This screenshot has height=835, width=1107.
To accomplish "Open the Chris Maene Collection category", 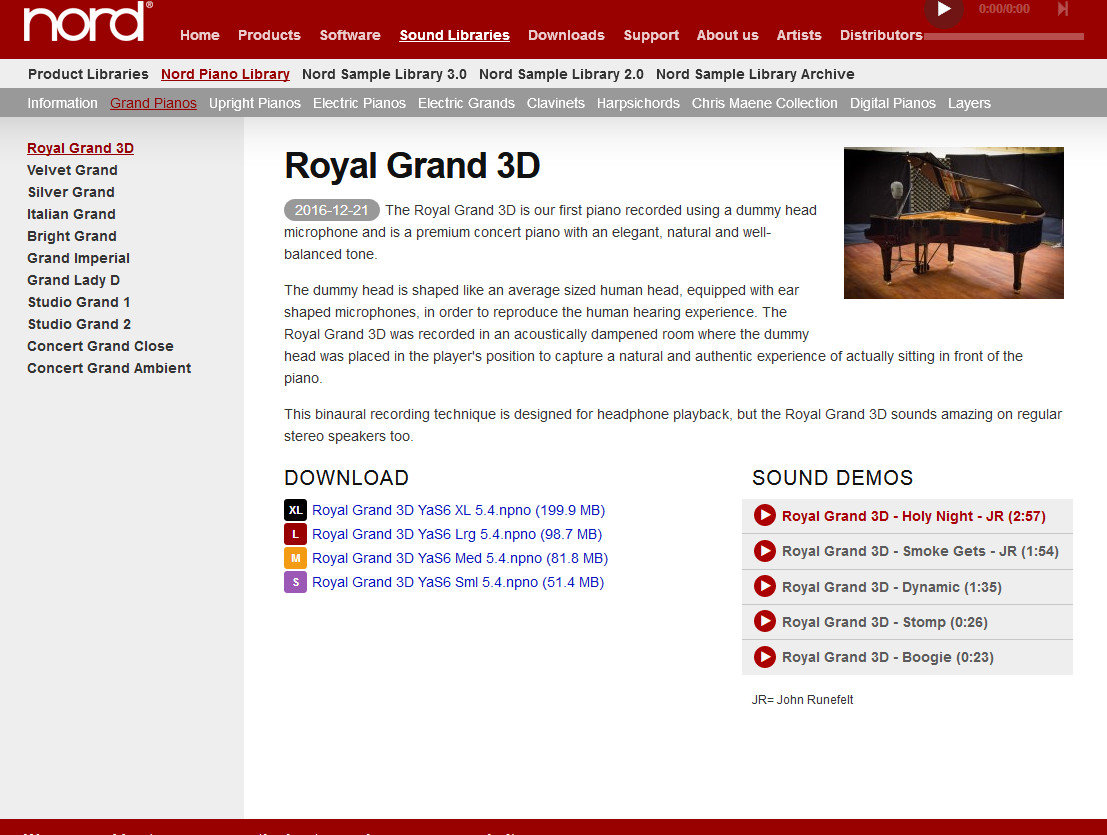I will (765, 103).
